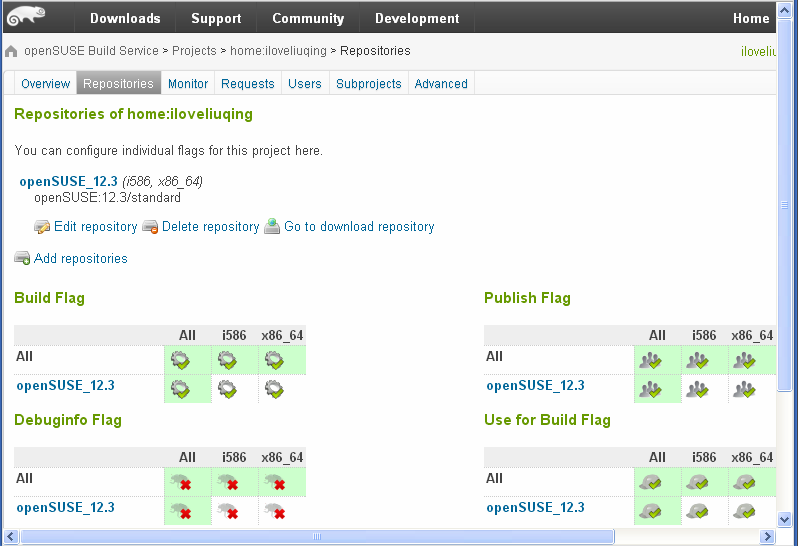Open the Support menu
Viewport: 798px width, 546px height.
216,18
